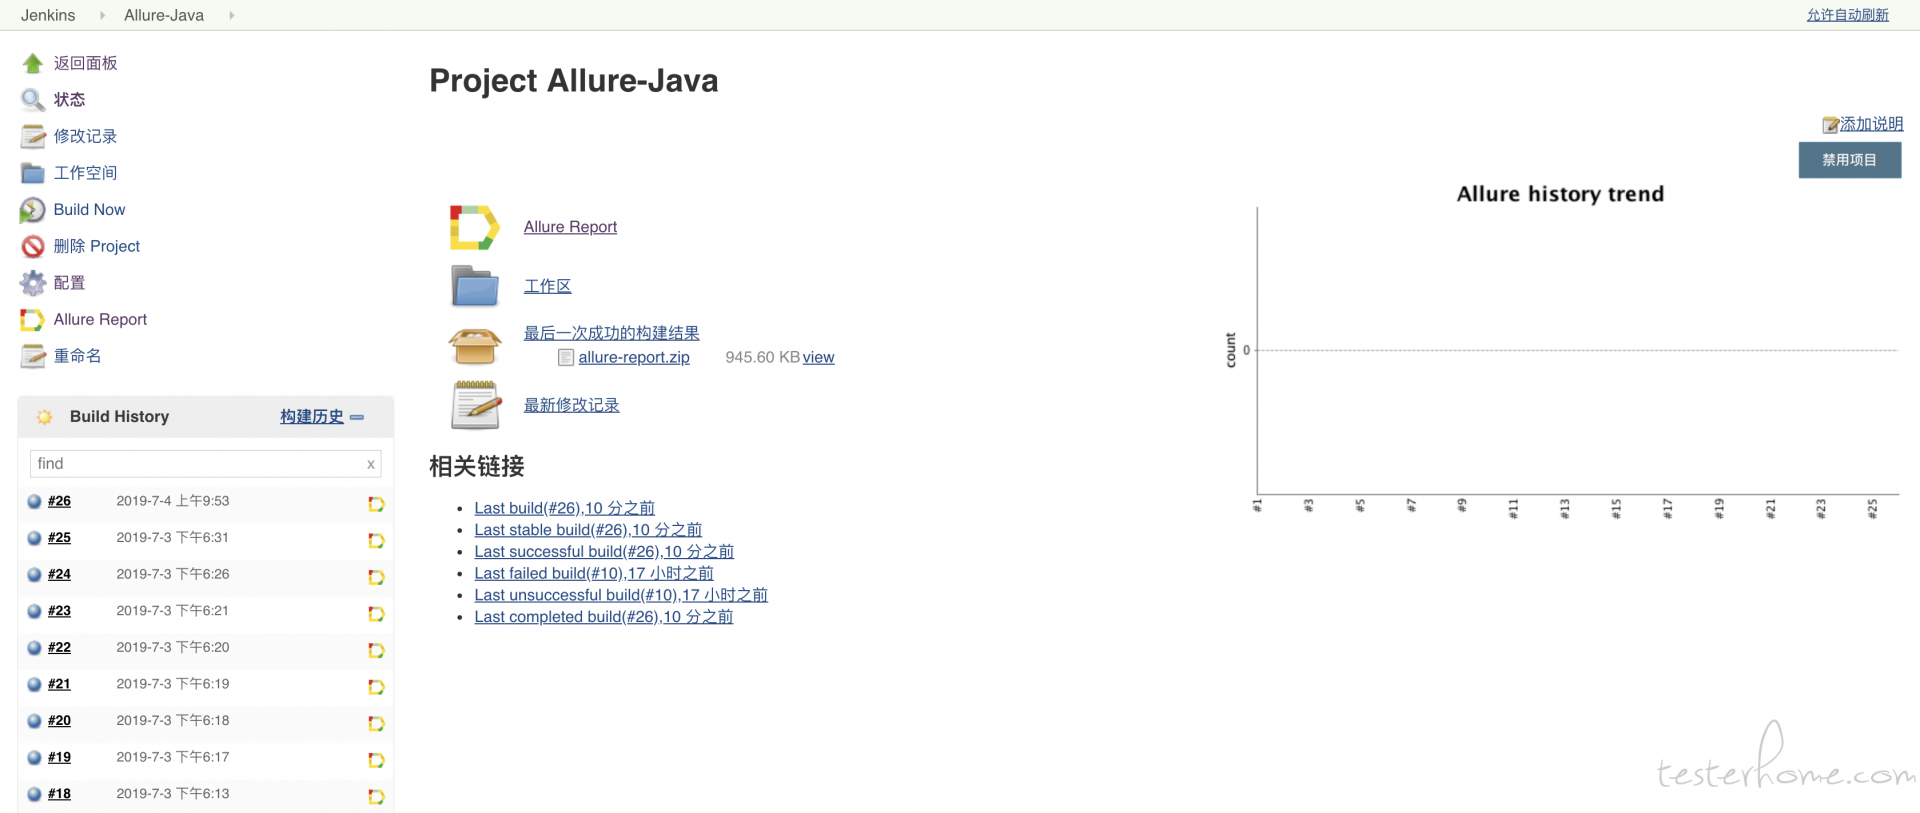The height and width of the screenshot is (813, 1920).
Task: Click the gear icon beside 配置
Action: coord(33,283)
